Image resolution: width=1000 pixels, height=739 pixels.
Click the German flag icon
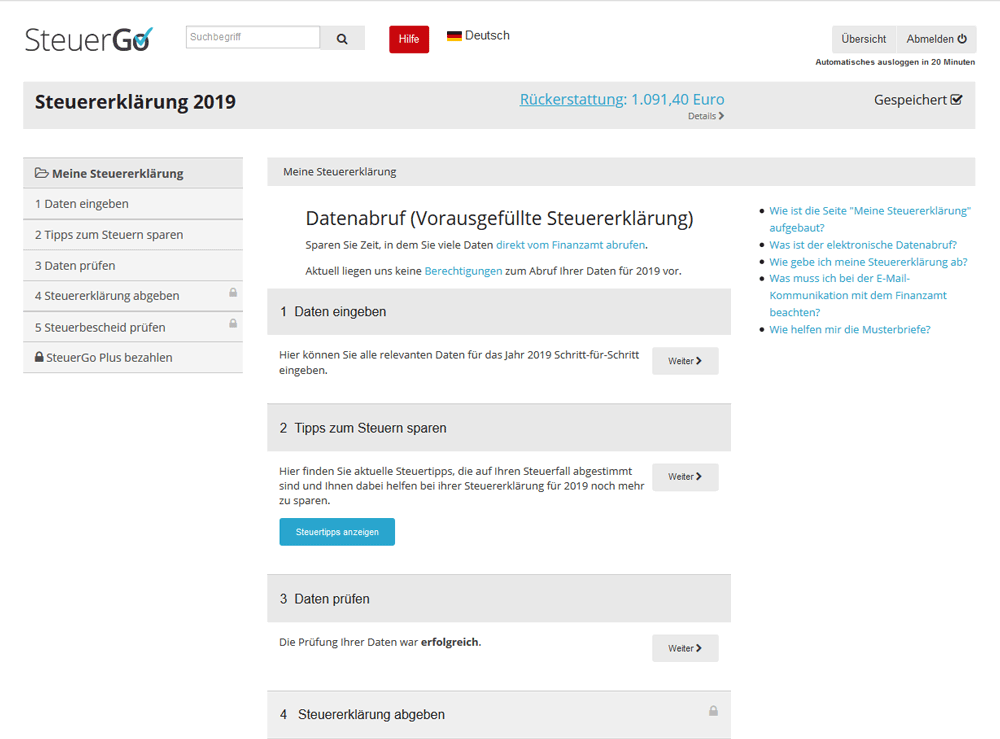pyautogui.click(x=453, y=34)
